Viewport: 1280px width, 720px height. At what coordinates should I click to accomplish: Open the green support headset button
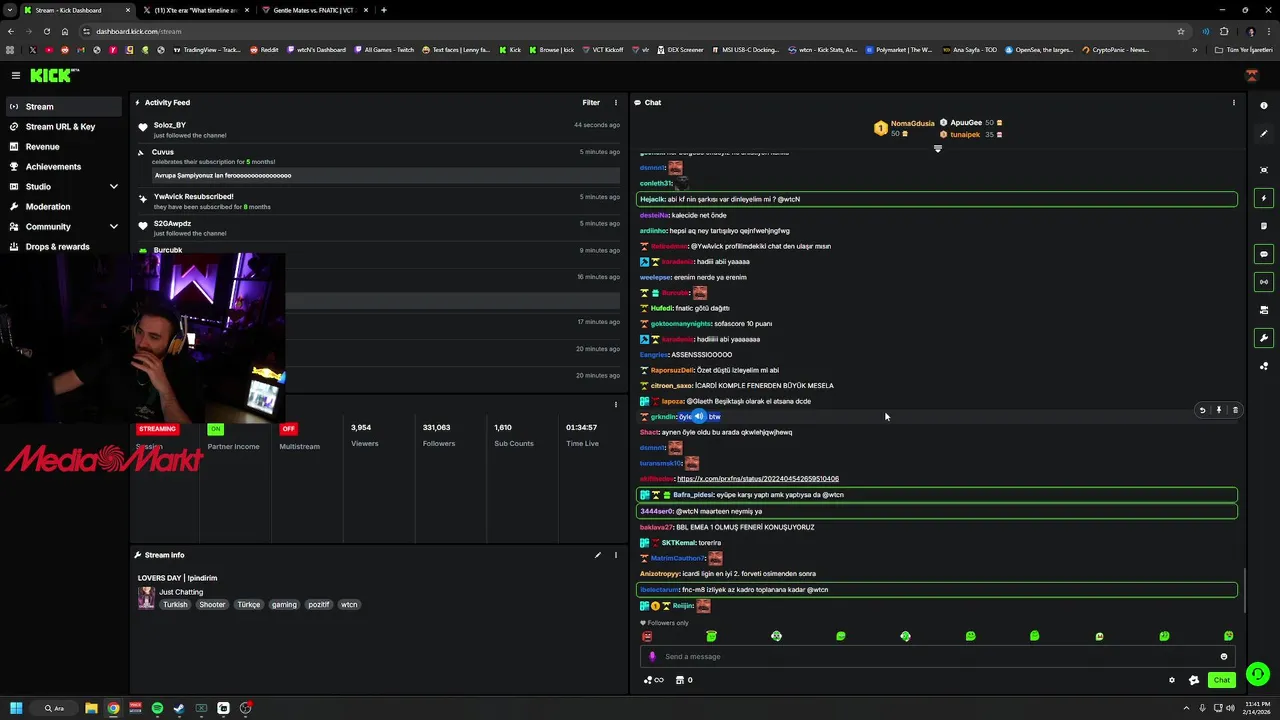point(1258,674)
